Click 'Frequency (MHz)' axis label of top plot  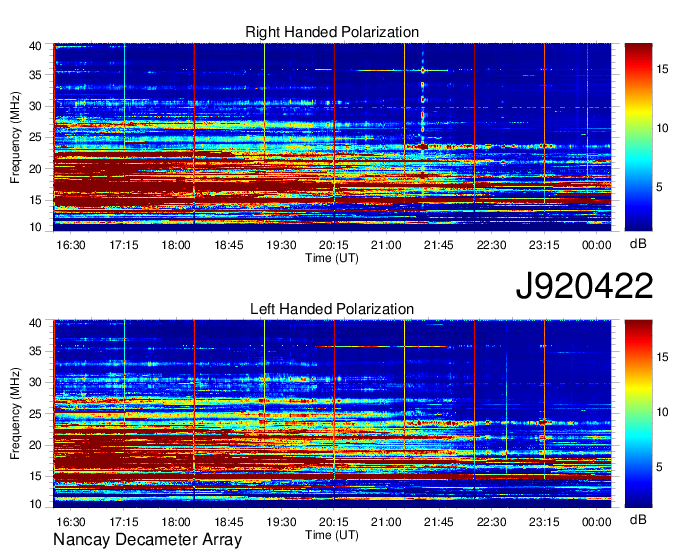point(15,137)
